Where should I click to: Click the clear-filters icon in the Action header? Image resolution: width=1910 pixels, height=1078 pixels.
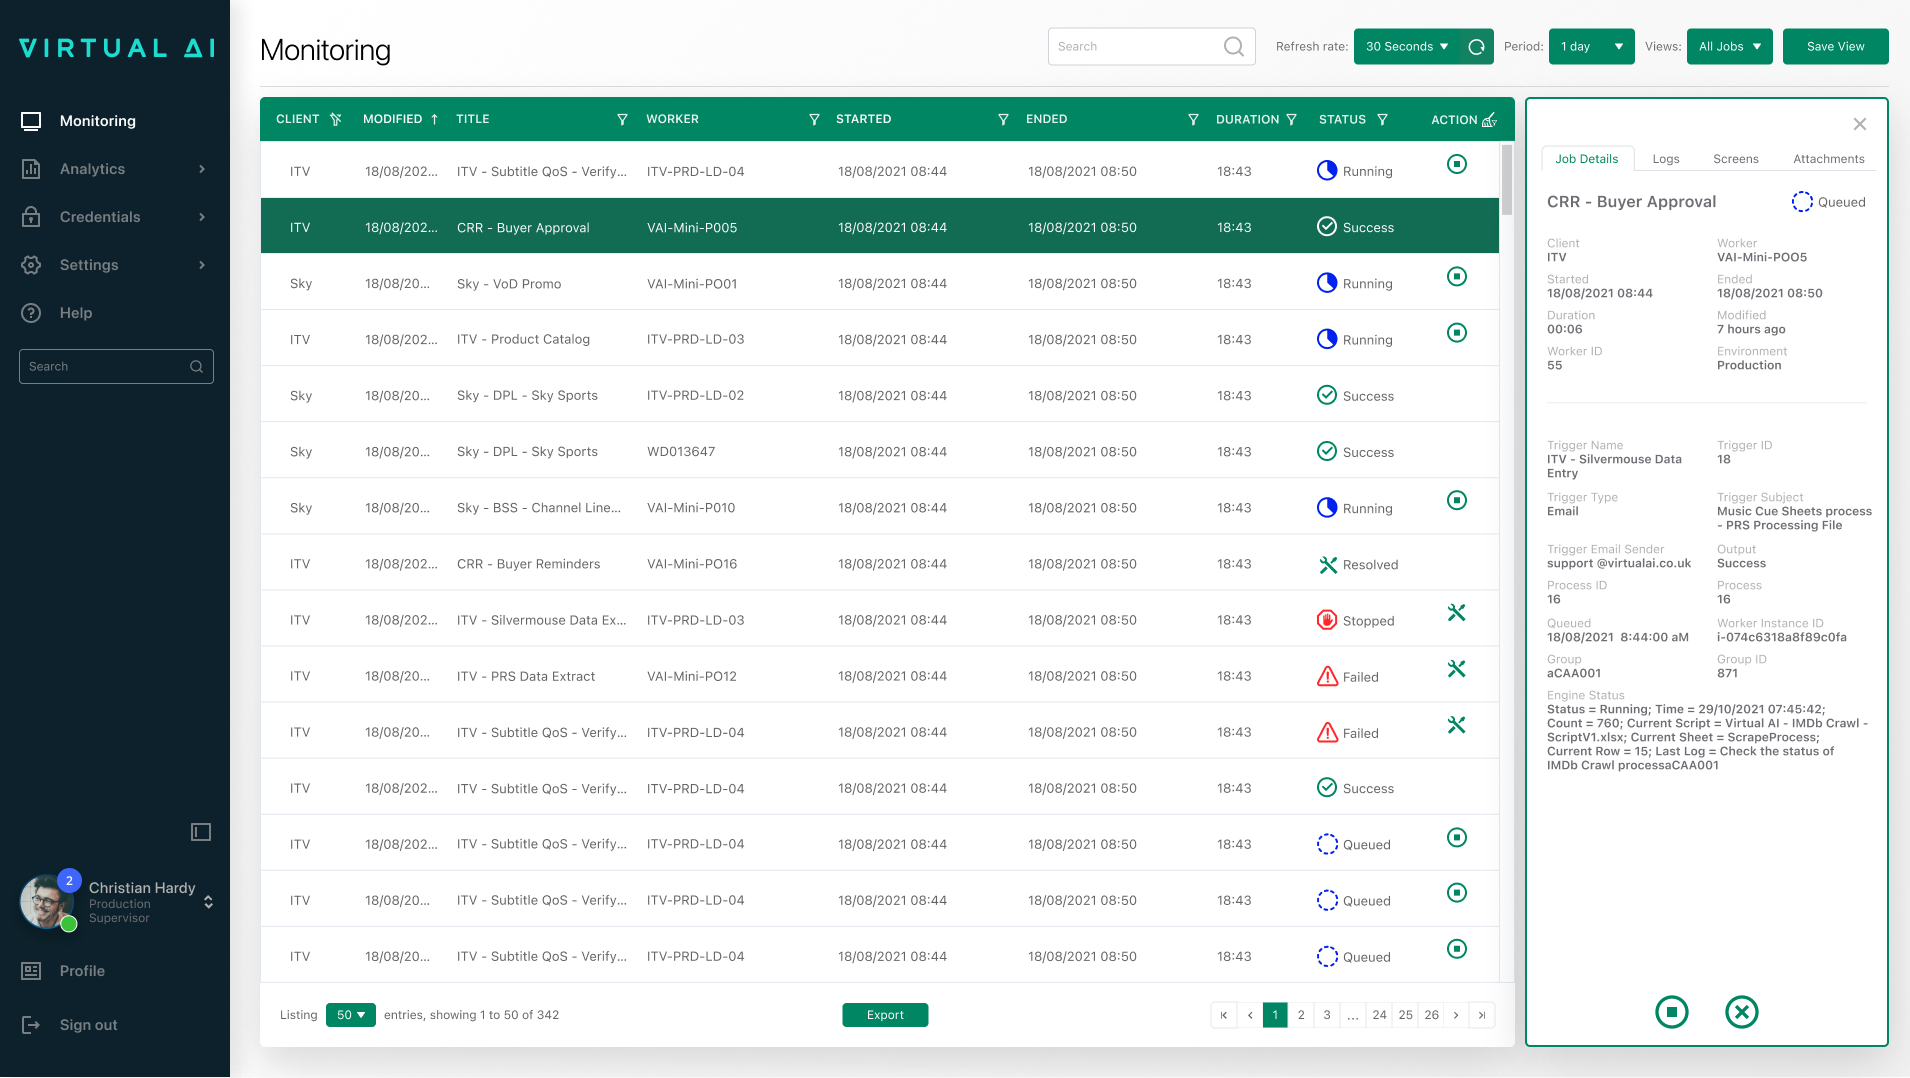point(1489,120)
